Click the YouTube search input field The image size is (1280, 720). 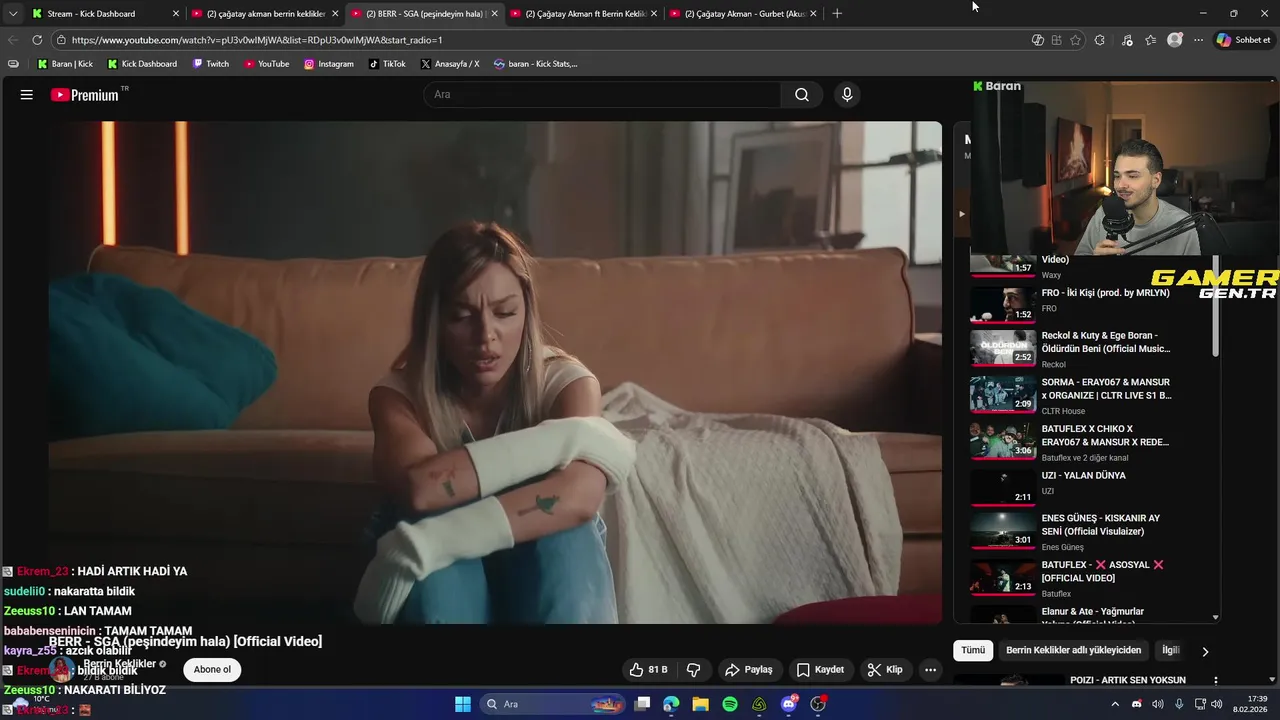(602, 95)
